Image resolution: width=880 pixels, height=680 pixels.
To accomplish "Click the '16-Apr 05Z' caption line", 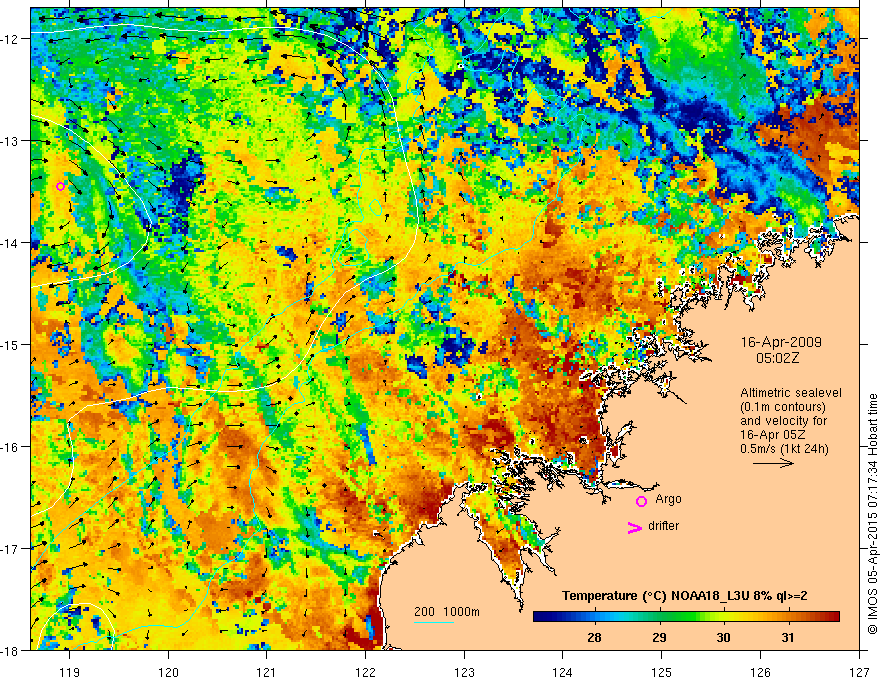I will (771, 435).
